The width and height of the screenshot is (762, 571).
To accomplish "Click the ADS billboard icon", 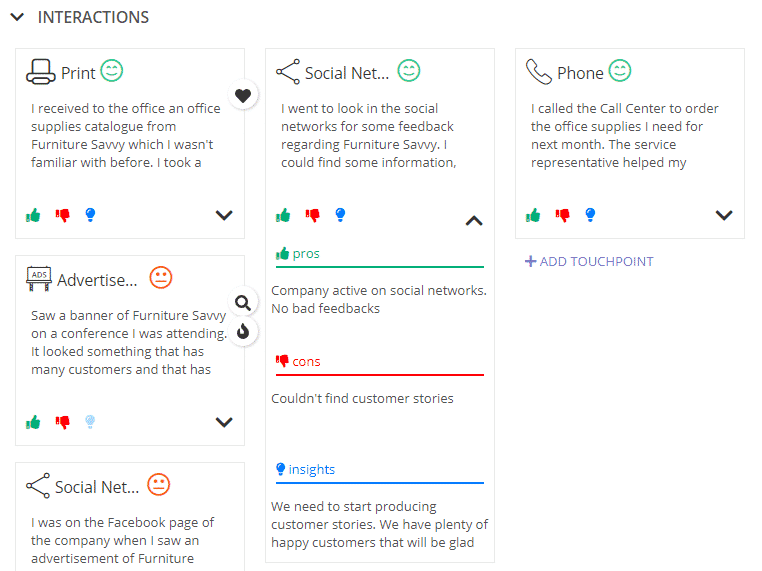I will [x=39, y=278].
